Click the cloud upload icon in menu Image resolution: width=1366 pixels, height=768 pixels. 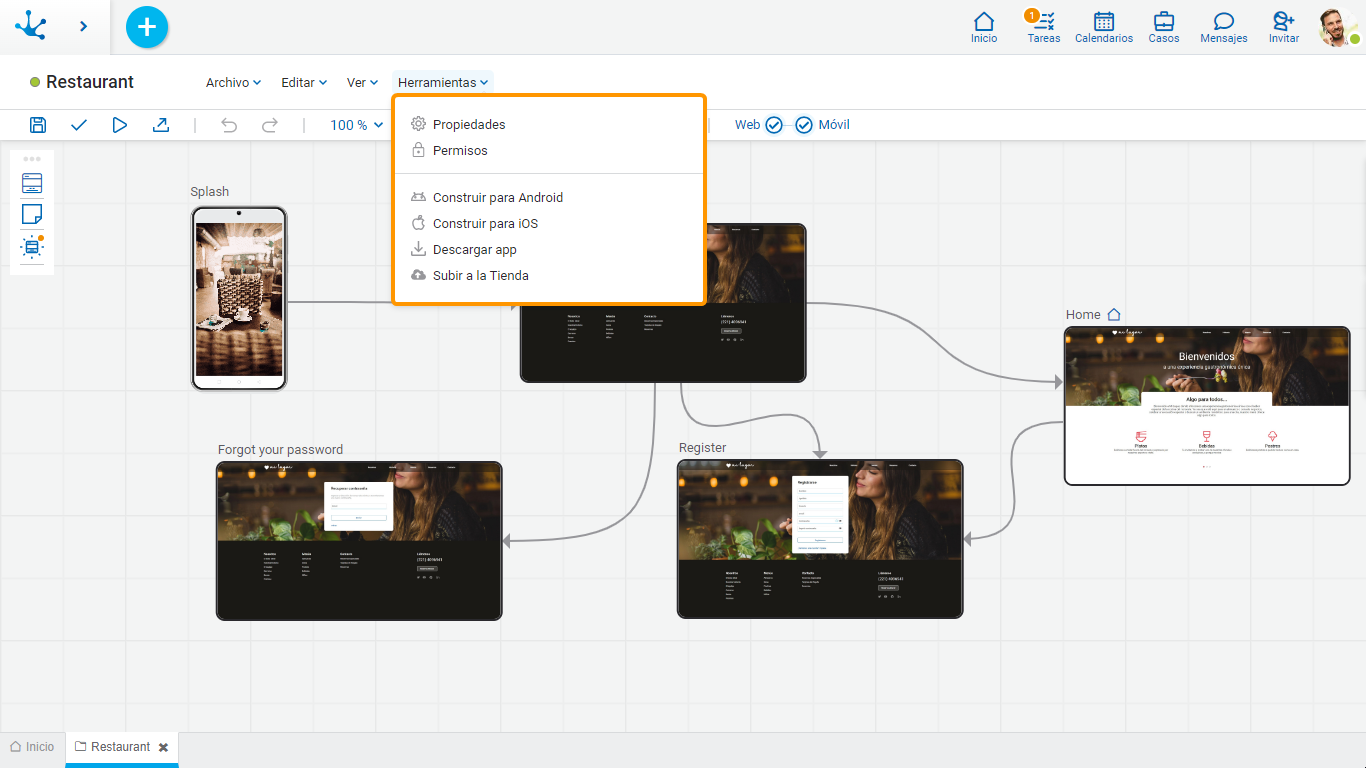[419, 275]
